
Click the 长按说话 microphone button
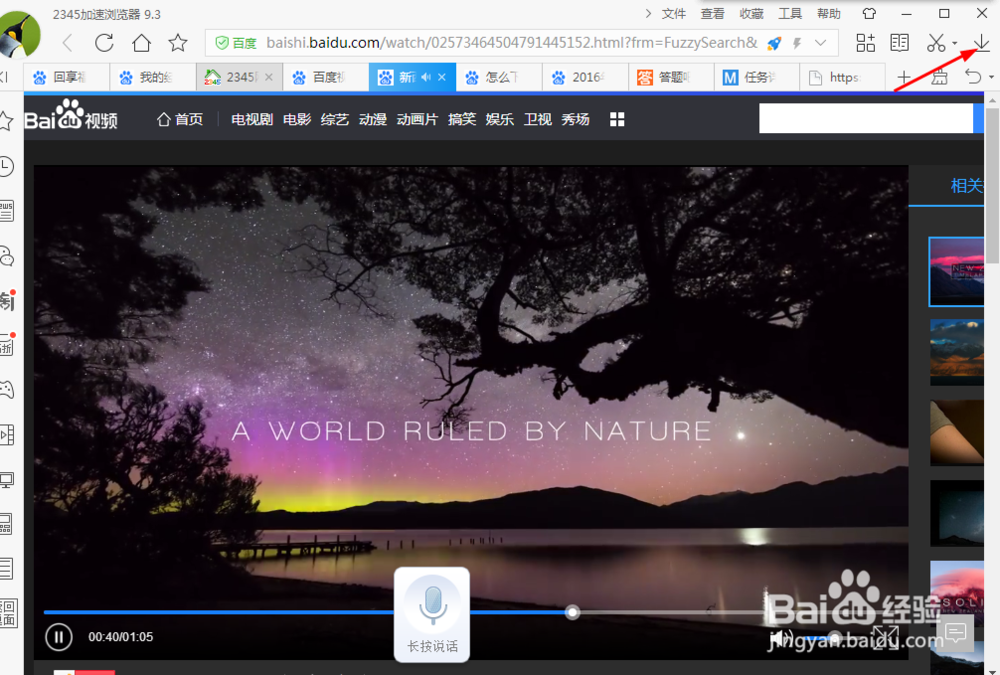click(x=432, y=614)
